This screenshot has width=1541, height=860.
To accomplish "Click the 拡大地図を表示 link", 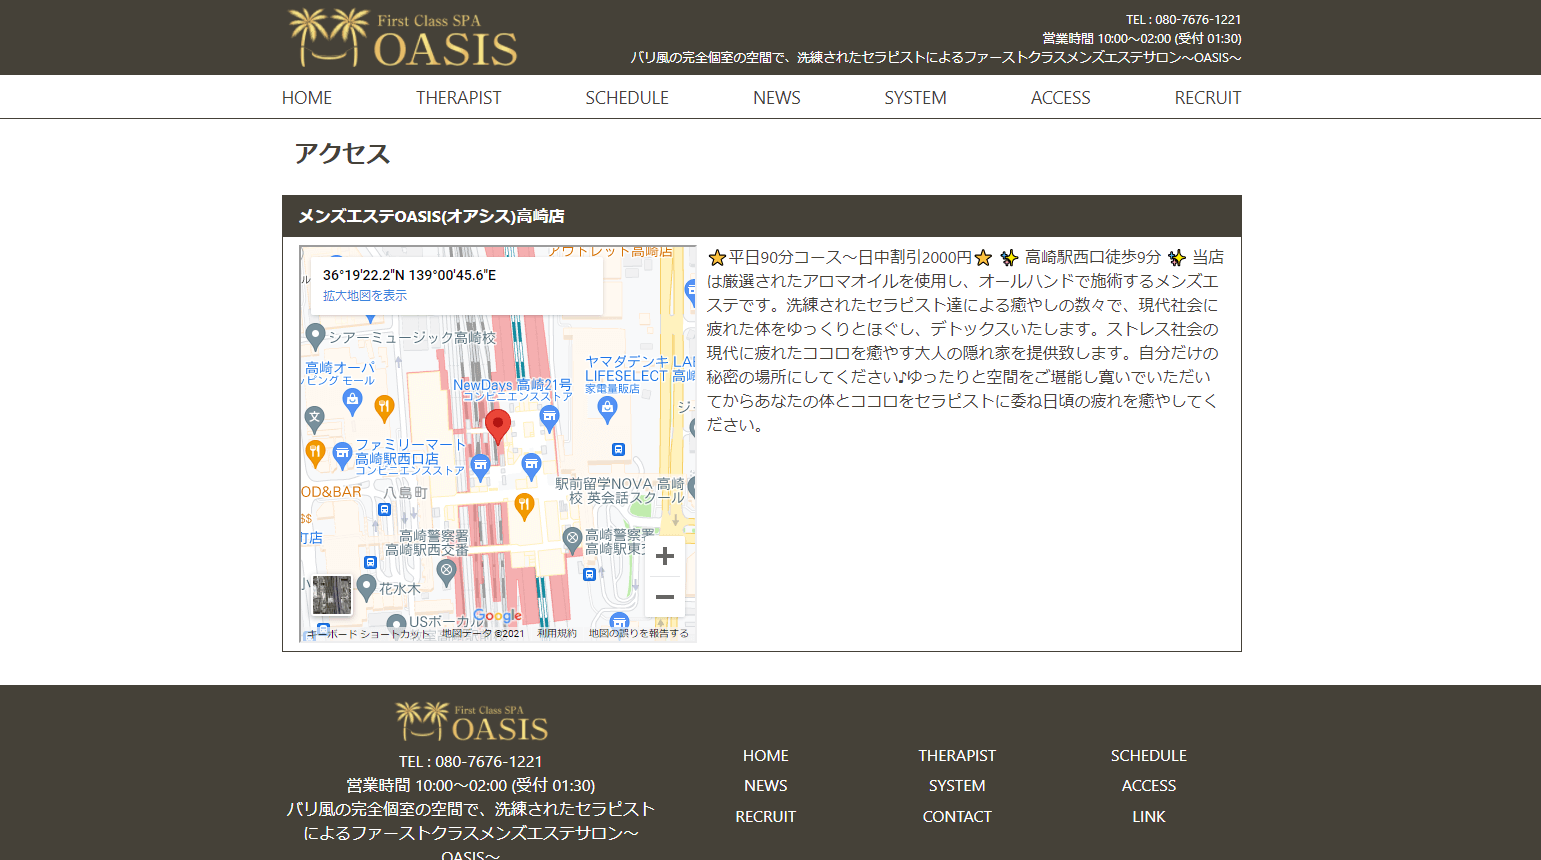I will (365, 296).
